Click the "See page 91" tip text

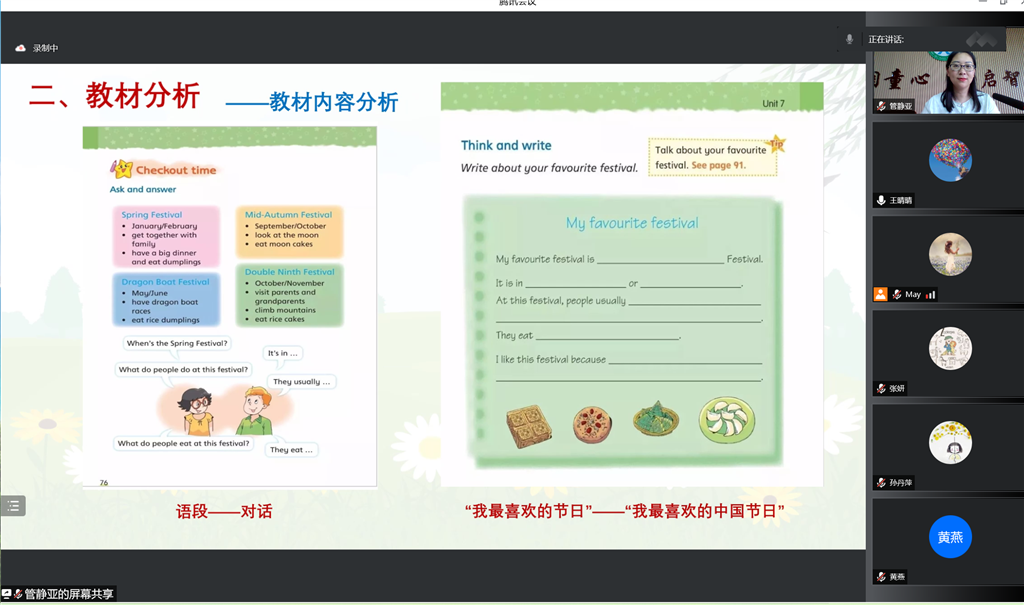click(718, 165)
